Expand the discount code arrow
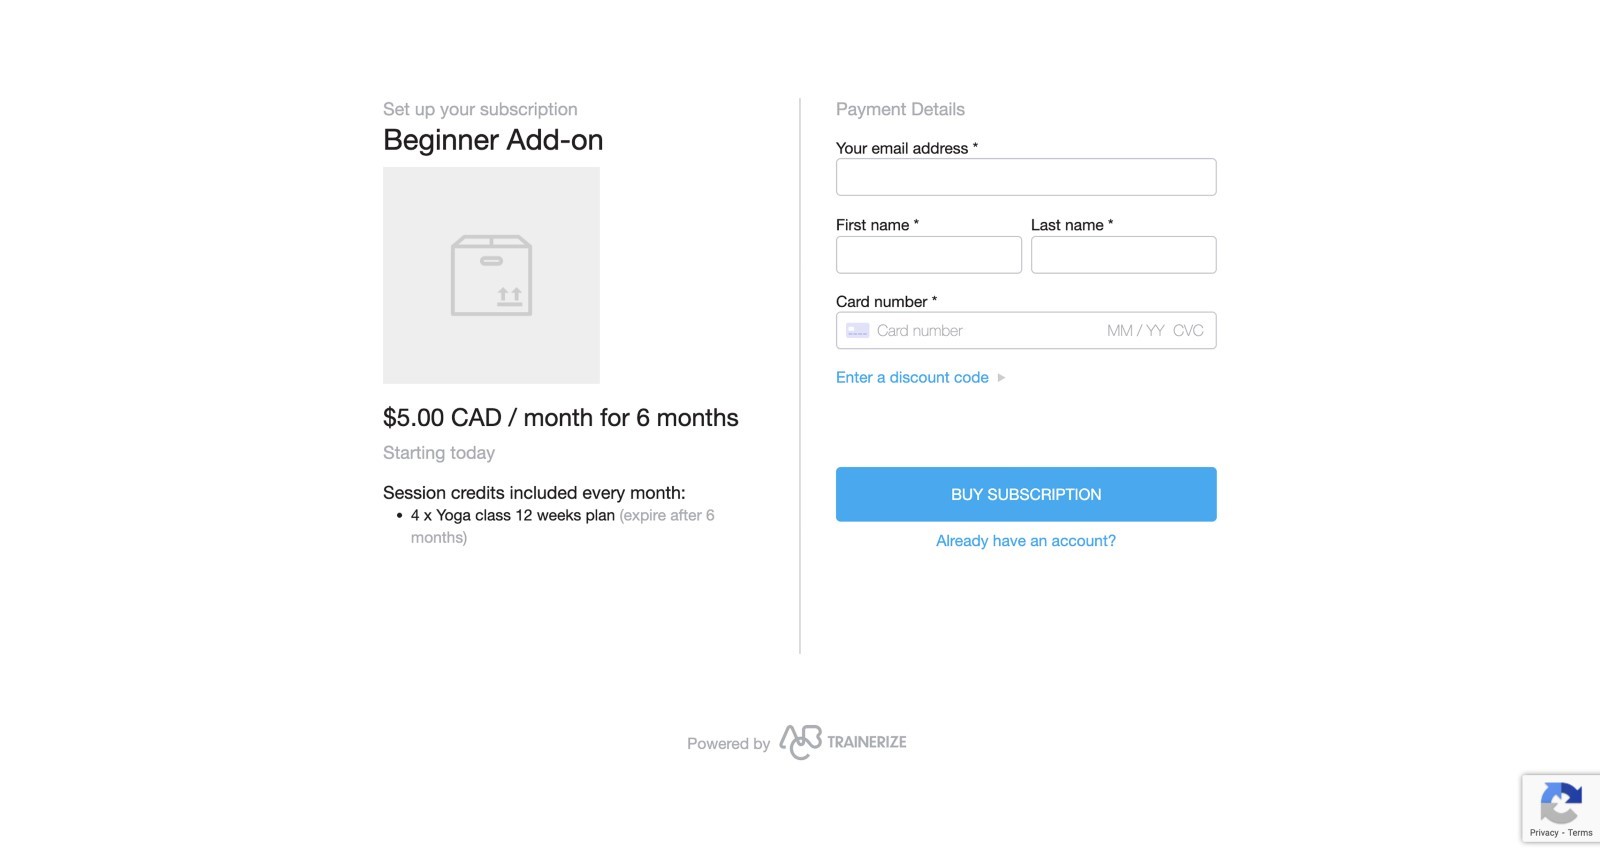Image resolution: width=1600 pixels, height=851 pixels. point(1001,378)
